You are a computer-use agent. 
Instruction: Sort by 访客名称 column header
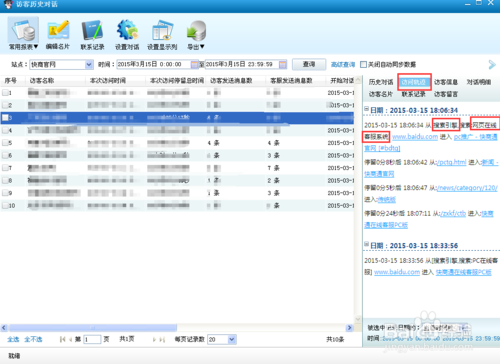point(42,81)
